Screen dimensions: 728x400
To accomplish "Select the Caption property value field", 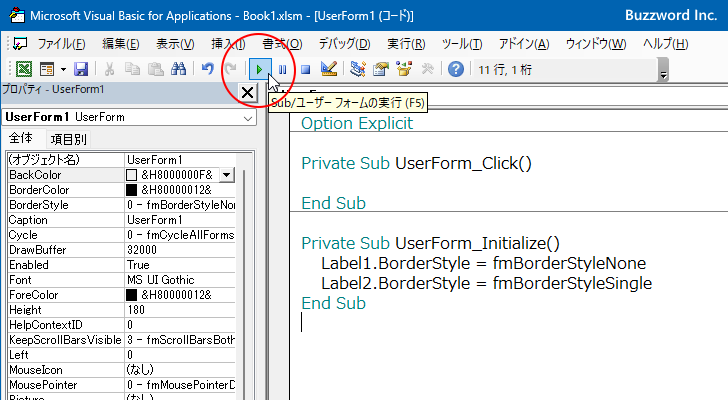I will (x=180, y=220).
